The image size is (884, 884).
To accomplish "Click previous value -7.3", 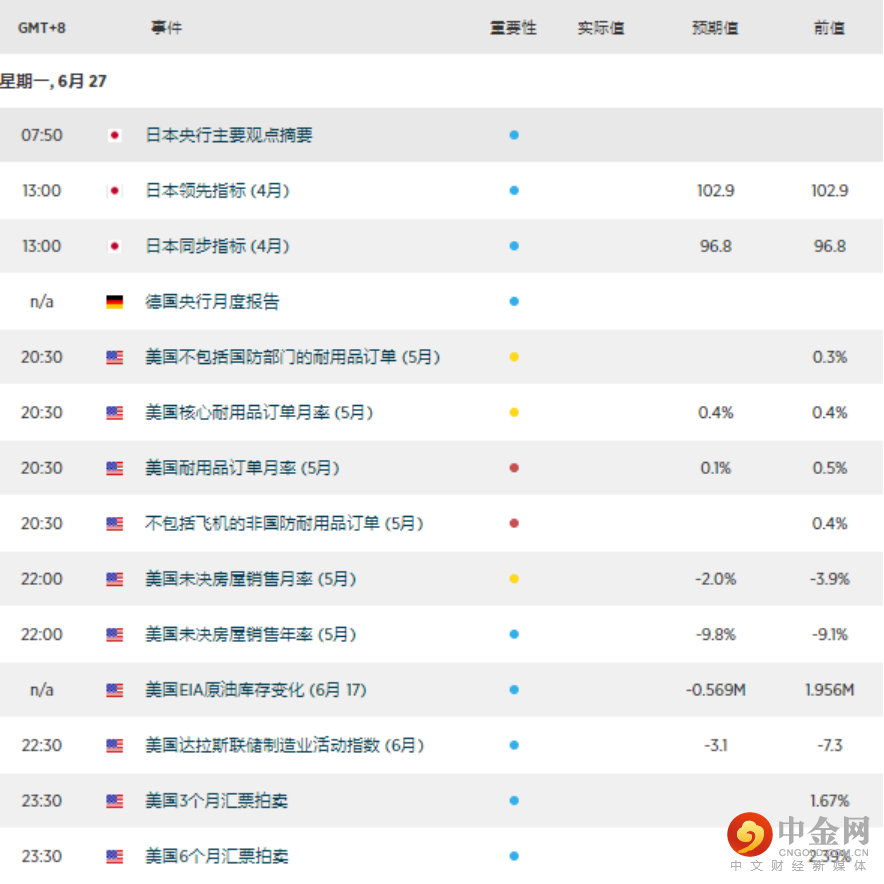I will tap(829, 745).
